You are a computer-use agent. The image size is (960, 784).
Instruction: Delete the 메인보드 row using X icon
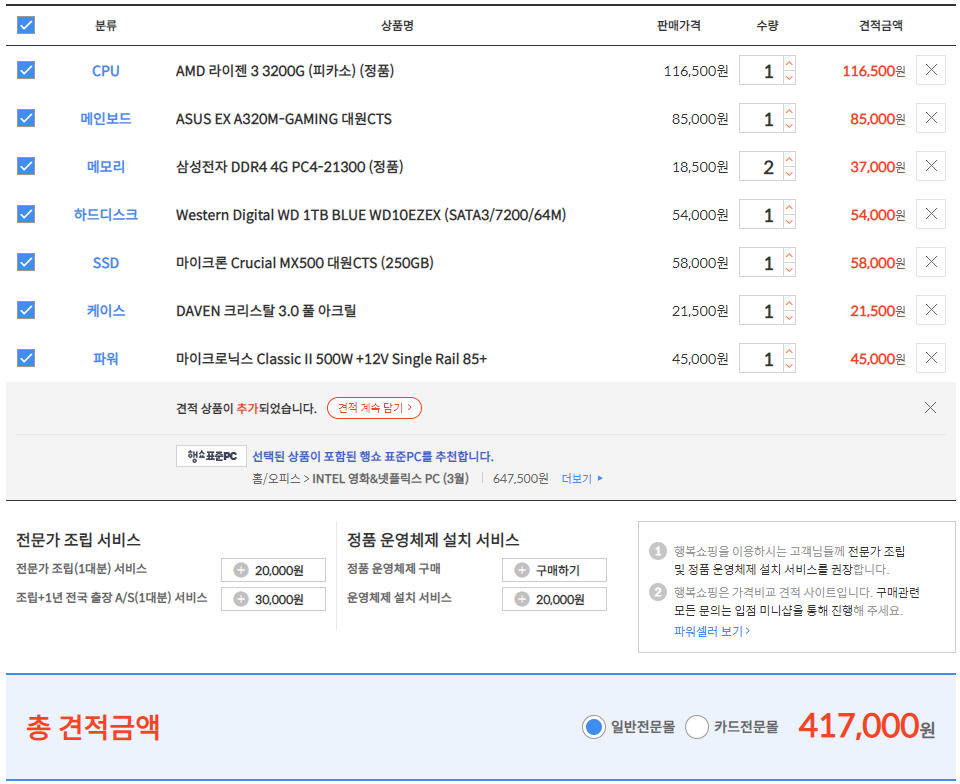point(931,119)
